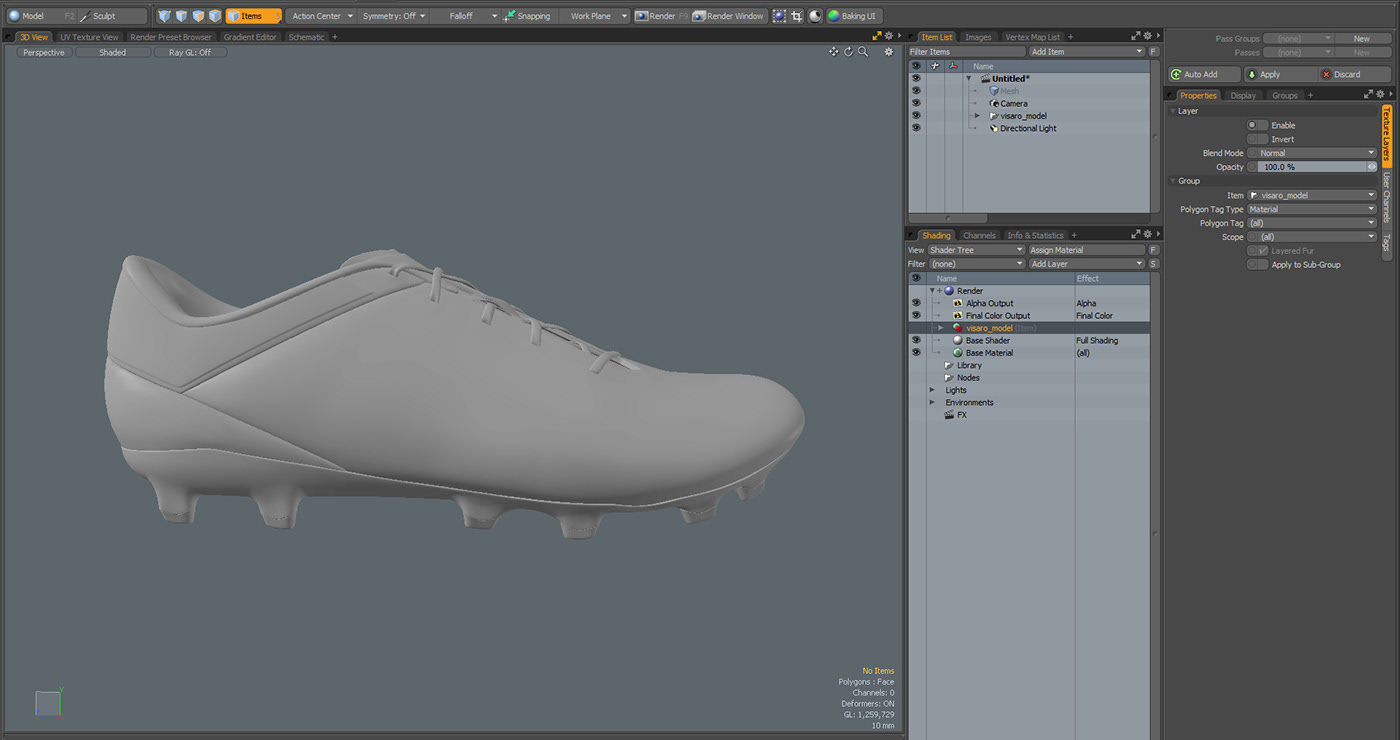1400x740 pixels.
Task: Click the Filter Items search field
Action: click(966, 50)
